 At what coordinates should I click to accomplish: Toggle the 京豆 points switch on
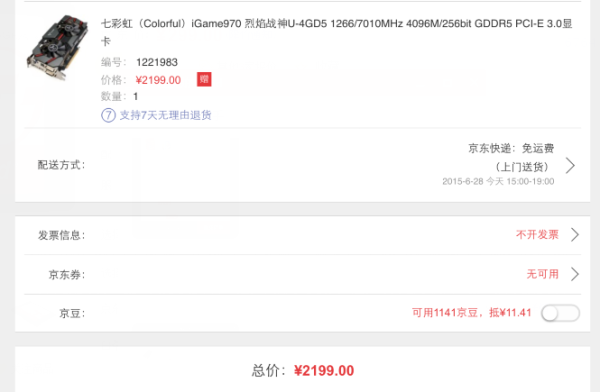click(x=560, y=313)
